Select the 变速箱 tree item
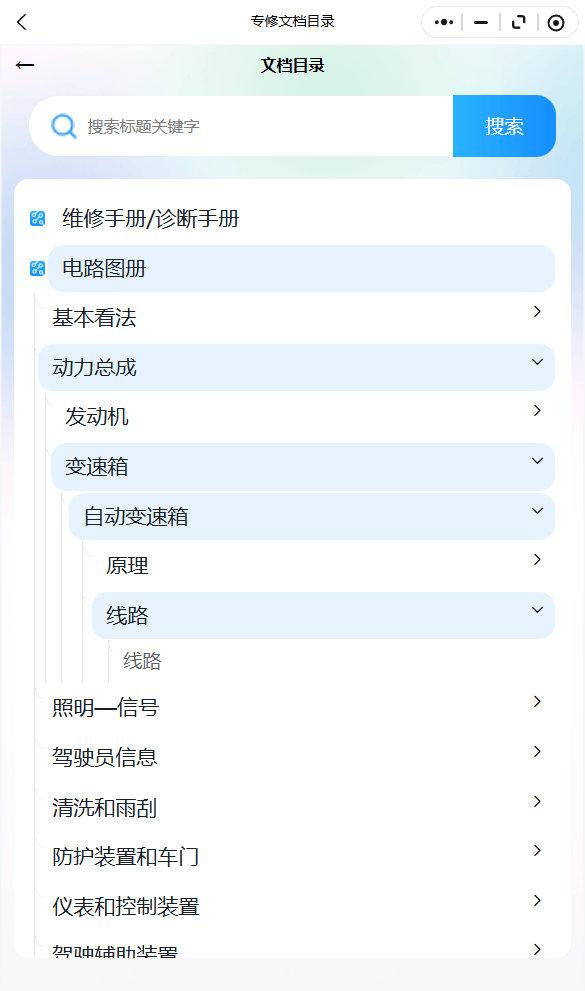Viewport: 585px width, 991px height. click(303, 467)
